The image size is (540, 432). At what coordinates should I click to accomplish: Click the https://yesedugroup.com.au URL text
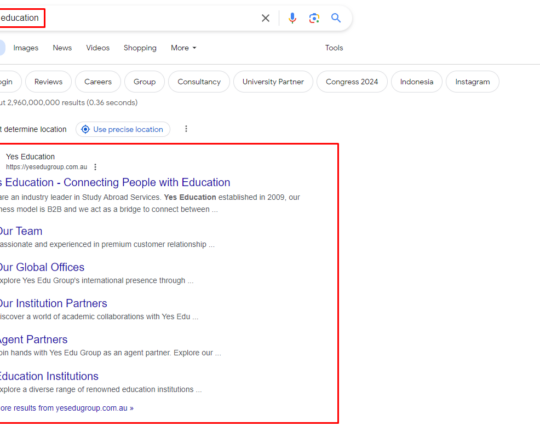[46, 167]
